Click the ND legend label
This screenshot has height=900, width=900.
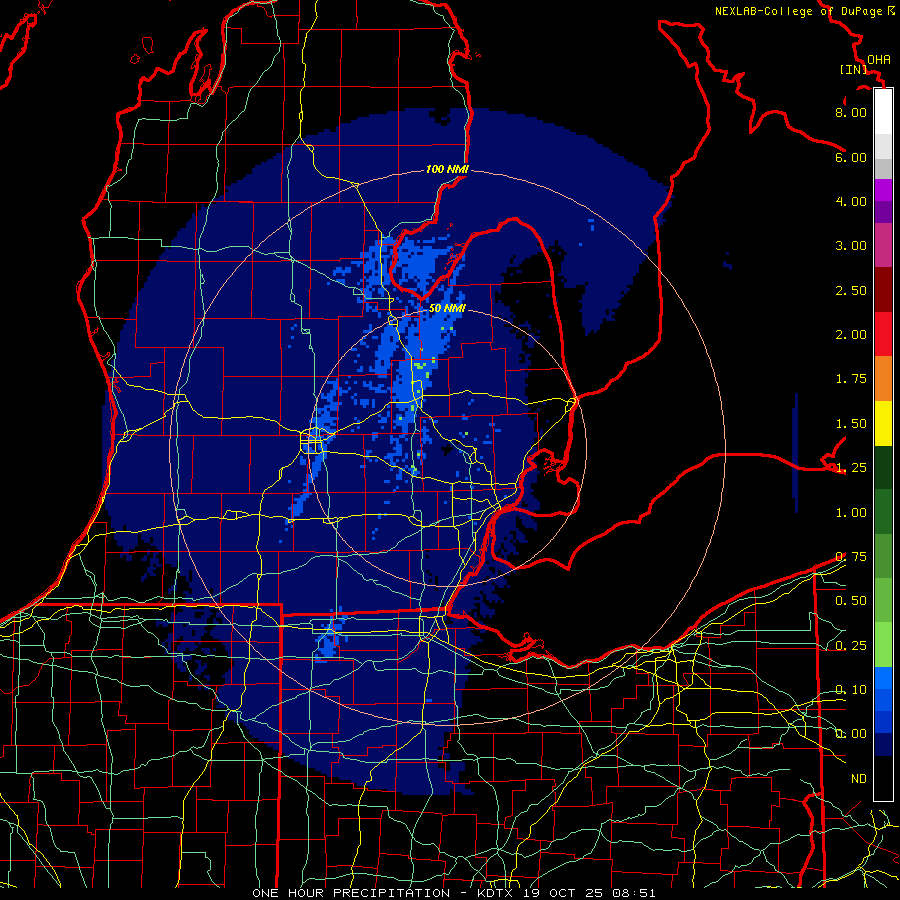coord(859,779)
